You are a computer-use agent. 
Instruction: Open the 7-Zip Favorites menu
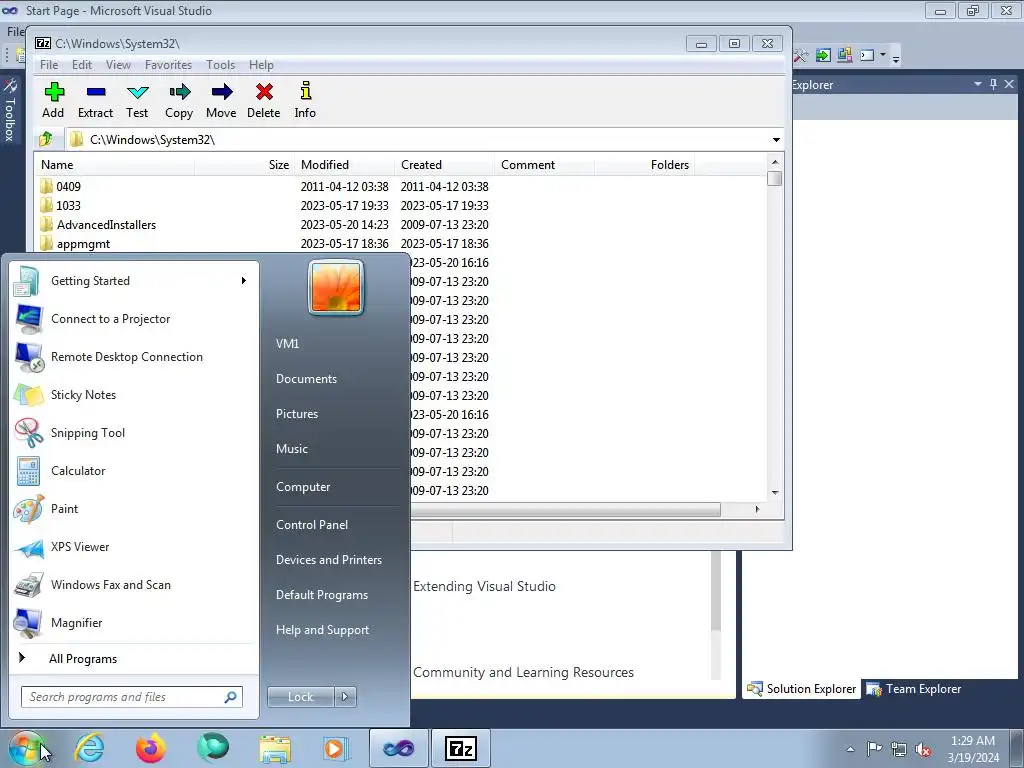168,65
